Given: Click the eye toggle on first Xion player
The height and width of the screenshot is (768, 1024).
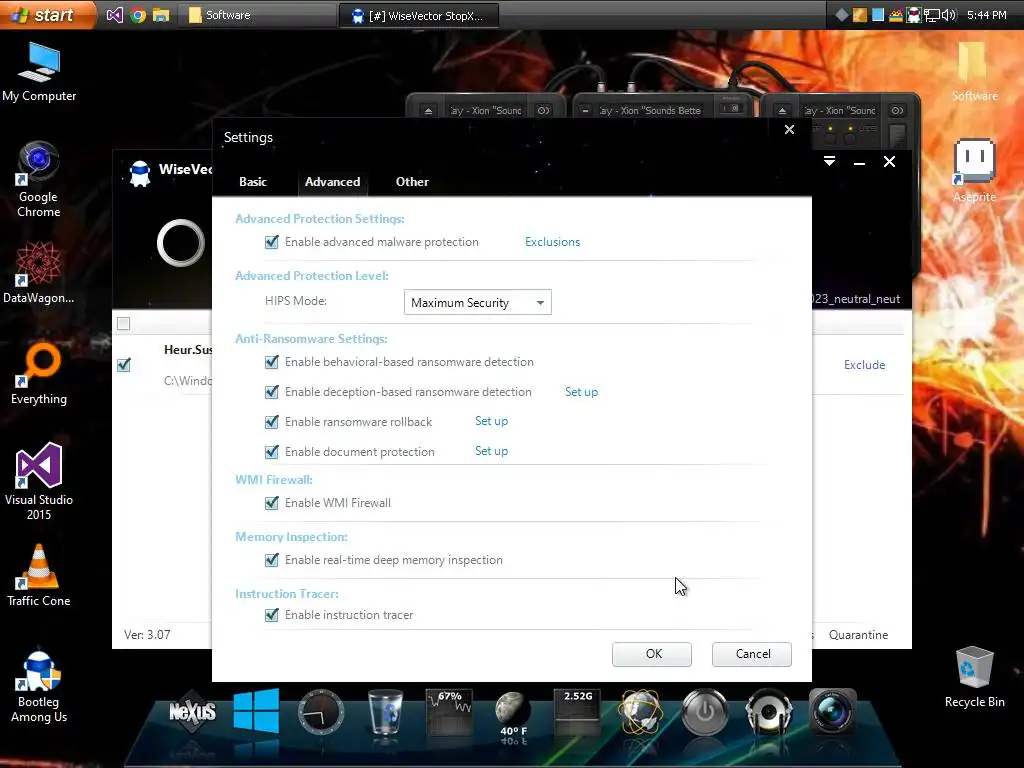Looking at the screenshot, I should click(x=543, y=110).
